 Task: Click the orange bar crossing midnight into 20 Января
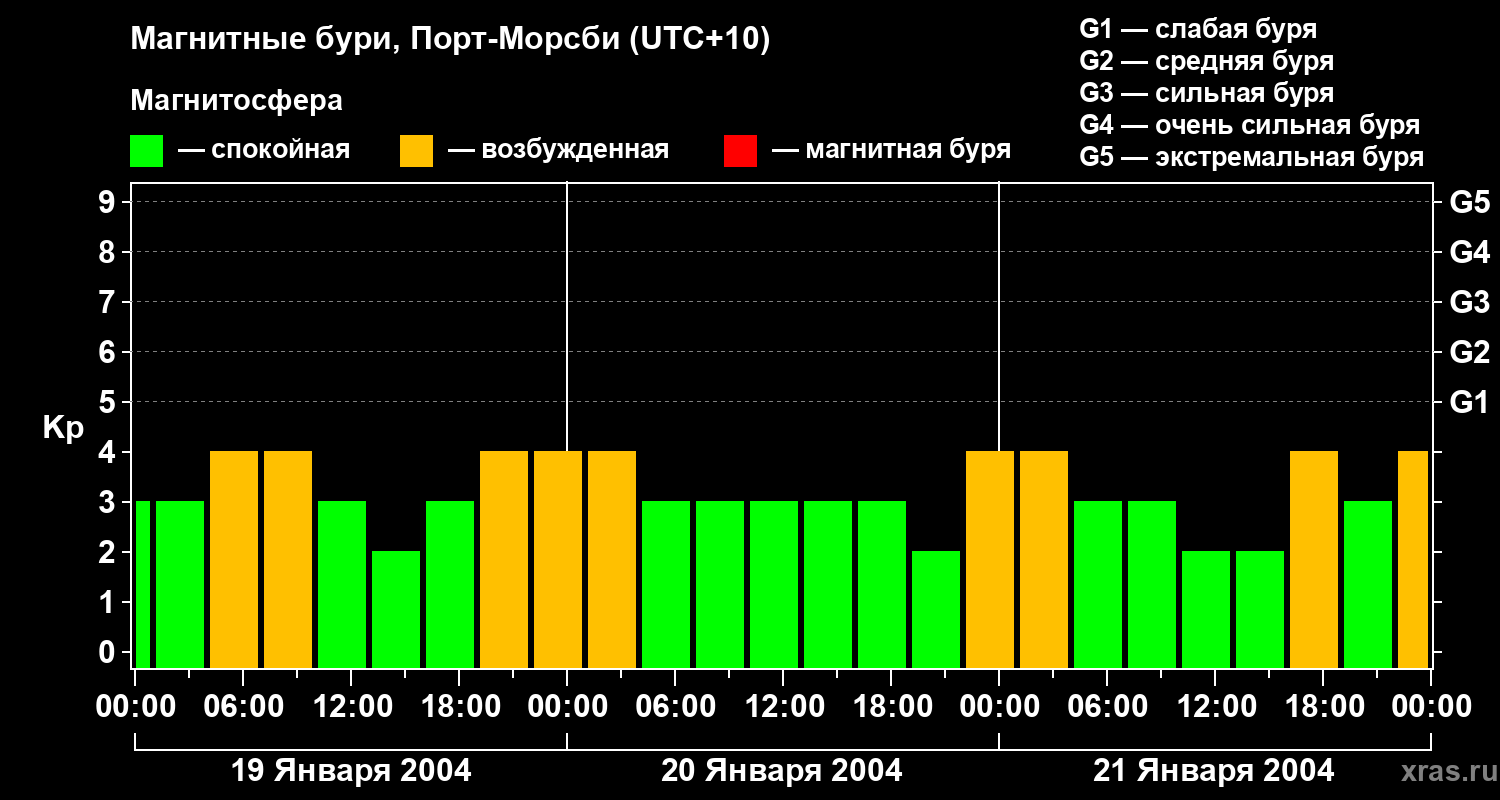[x=558, y=559]
